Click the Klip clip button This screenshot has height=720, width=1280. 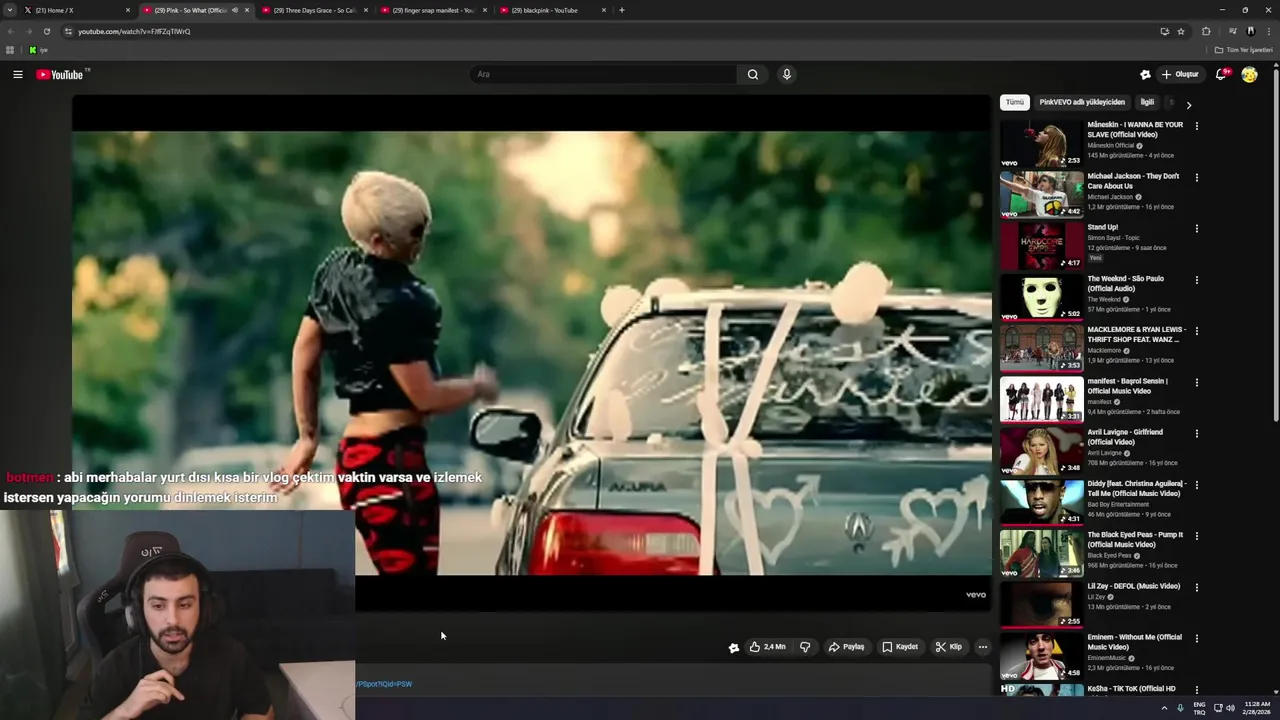[949, 647]
